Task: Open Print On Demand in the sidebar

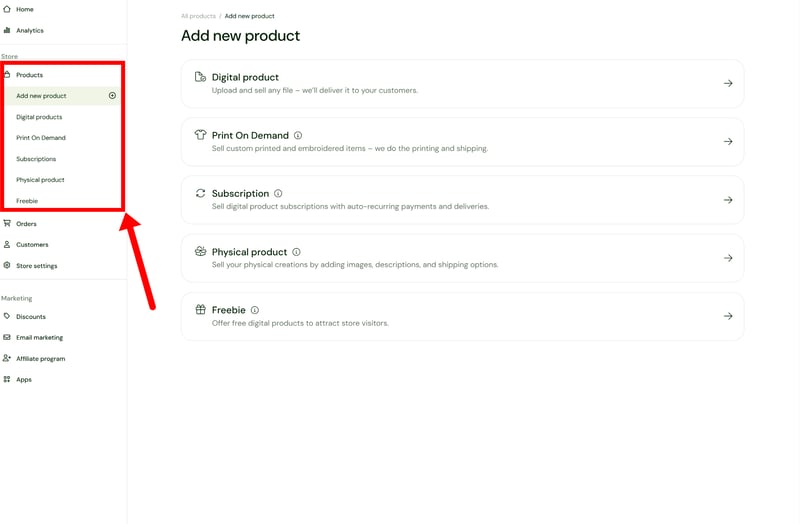Action: [41, 138]
